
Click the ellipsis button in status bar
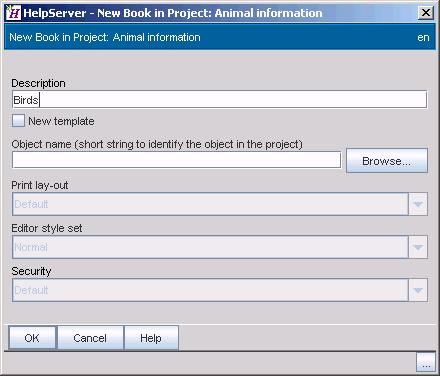tap(426, 362)
